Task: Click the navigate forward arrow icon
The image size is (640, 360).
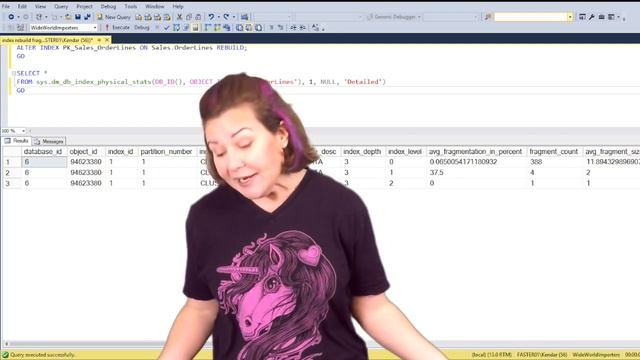Action: tap(26, 17)
